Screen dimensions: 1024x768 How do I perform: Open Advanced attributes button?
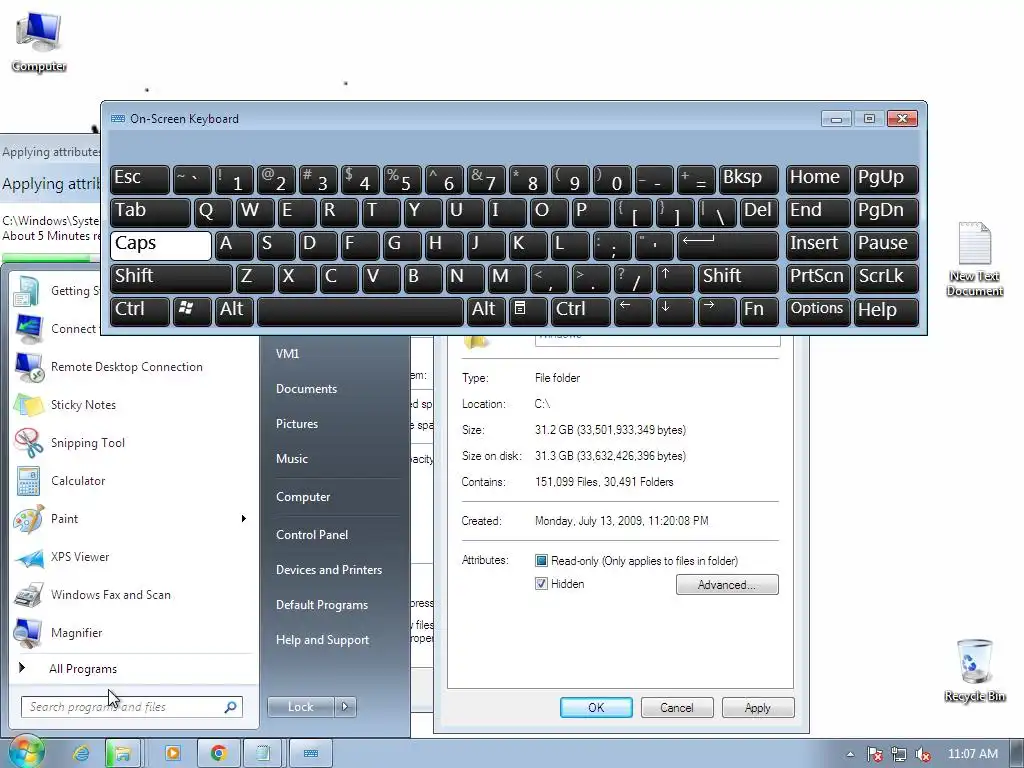(x=727, y=584)
